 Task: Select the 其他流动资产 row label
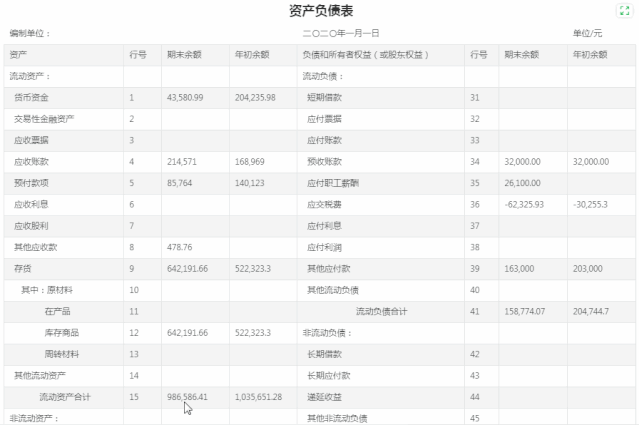pyautogui.click(x=40, y=376)
